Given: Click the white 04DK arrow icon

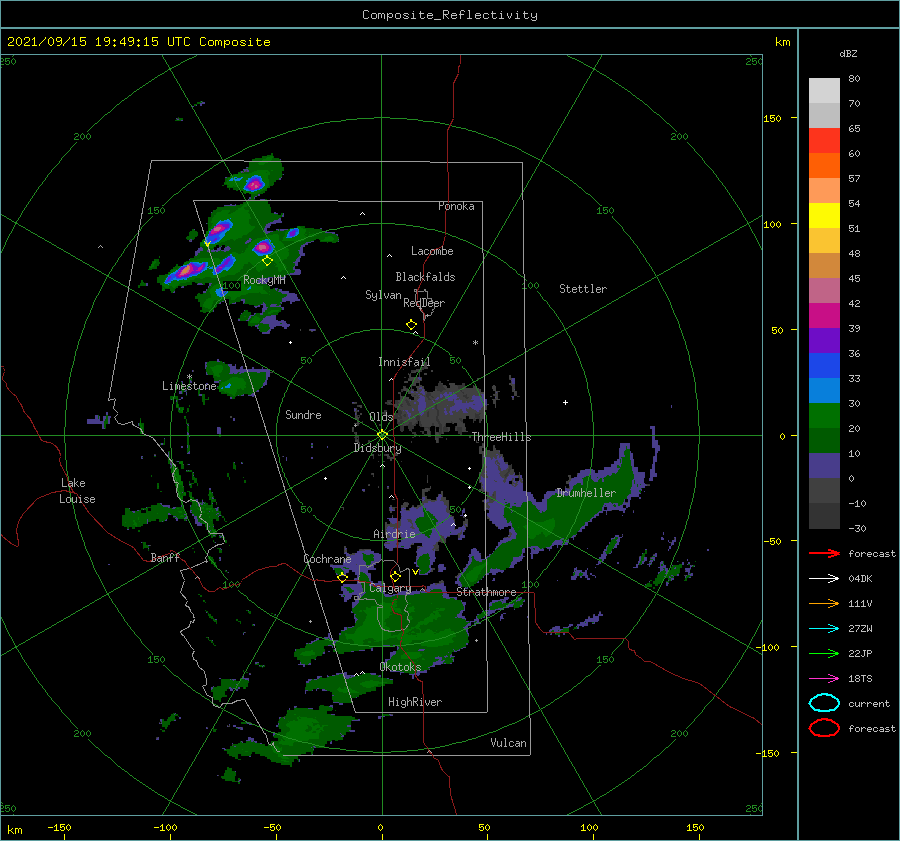Looking at the screenshot, I should (824, 579).
